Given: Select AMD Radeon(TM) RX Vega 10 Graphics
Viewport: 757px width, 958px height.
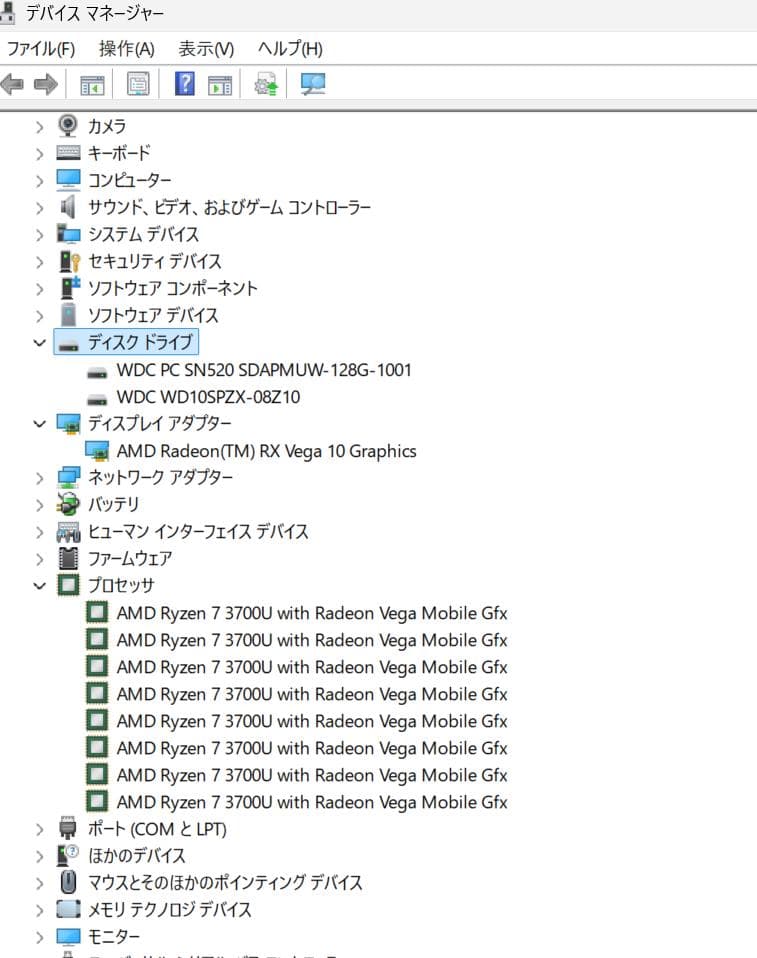Looking at the screenshot, I should [266, 451].
